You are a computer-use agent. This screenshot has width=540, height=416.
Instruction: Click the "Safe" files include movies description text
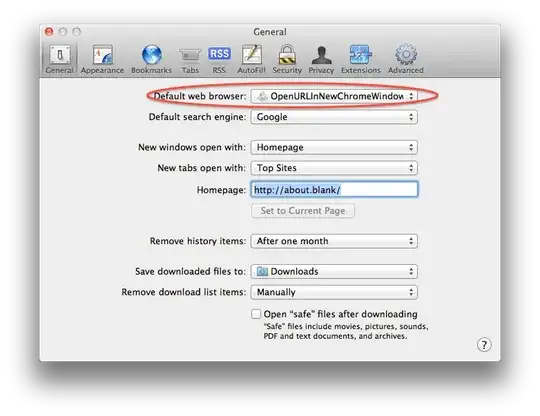(x=346, y=331)
